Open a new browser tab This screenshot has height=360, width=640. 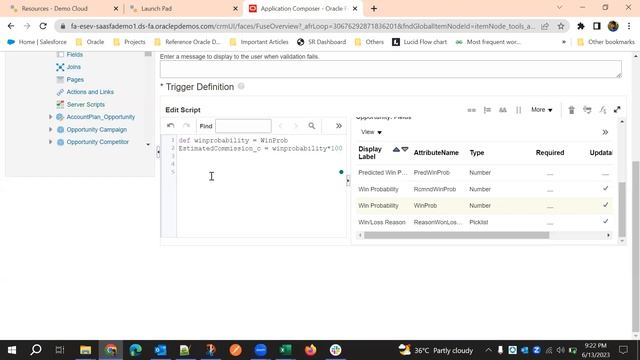pos(374,8)
